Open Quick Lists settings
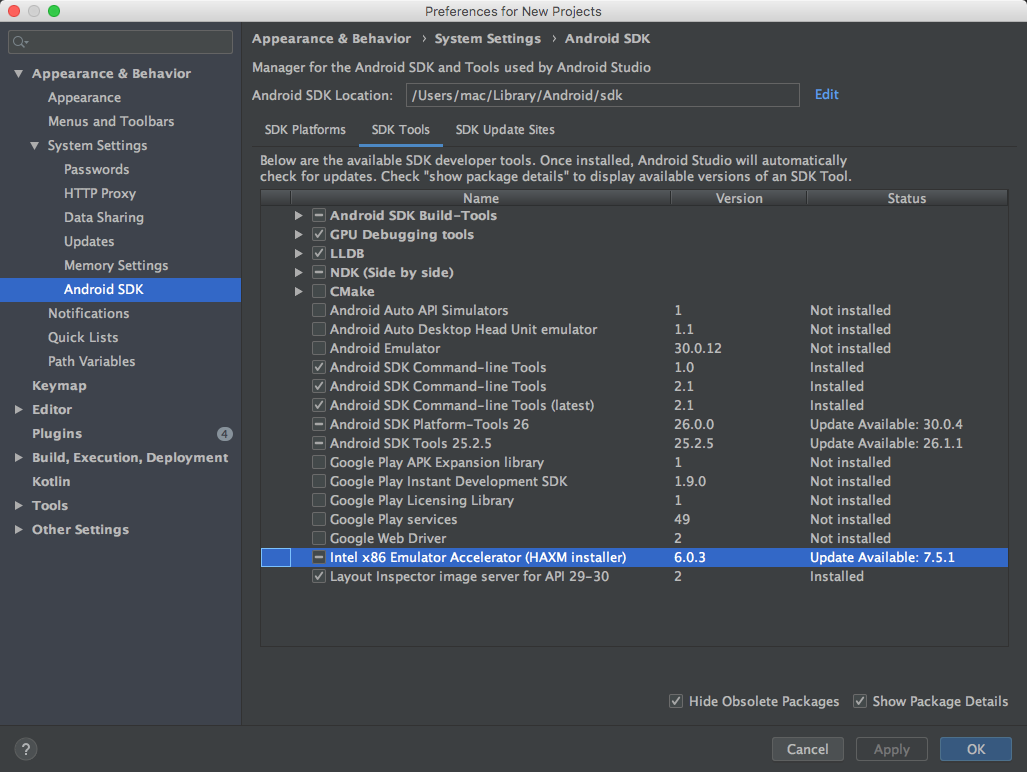This screenshot has height=772, width=1027. pyautogui.click(x=83, y=337)
